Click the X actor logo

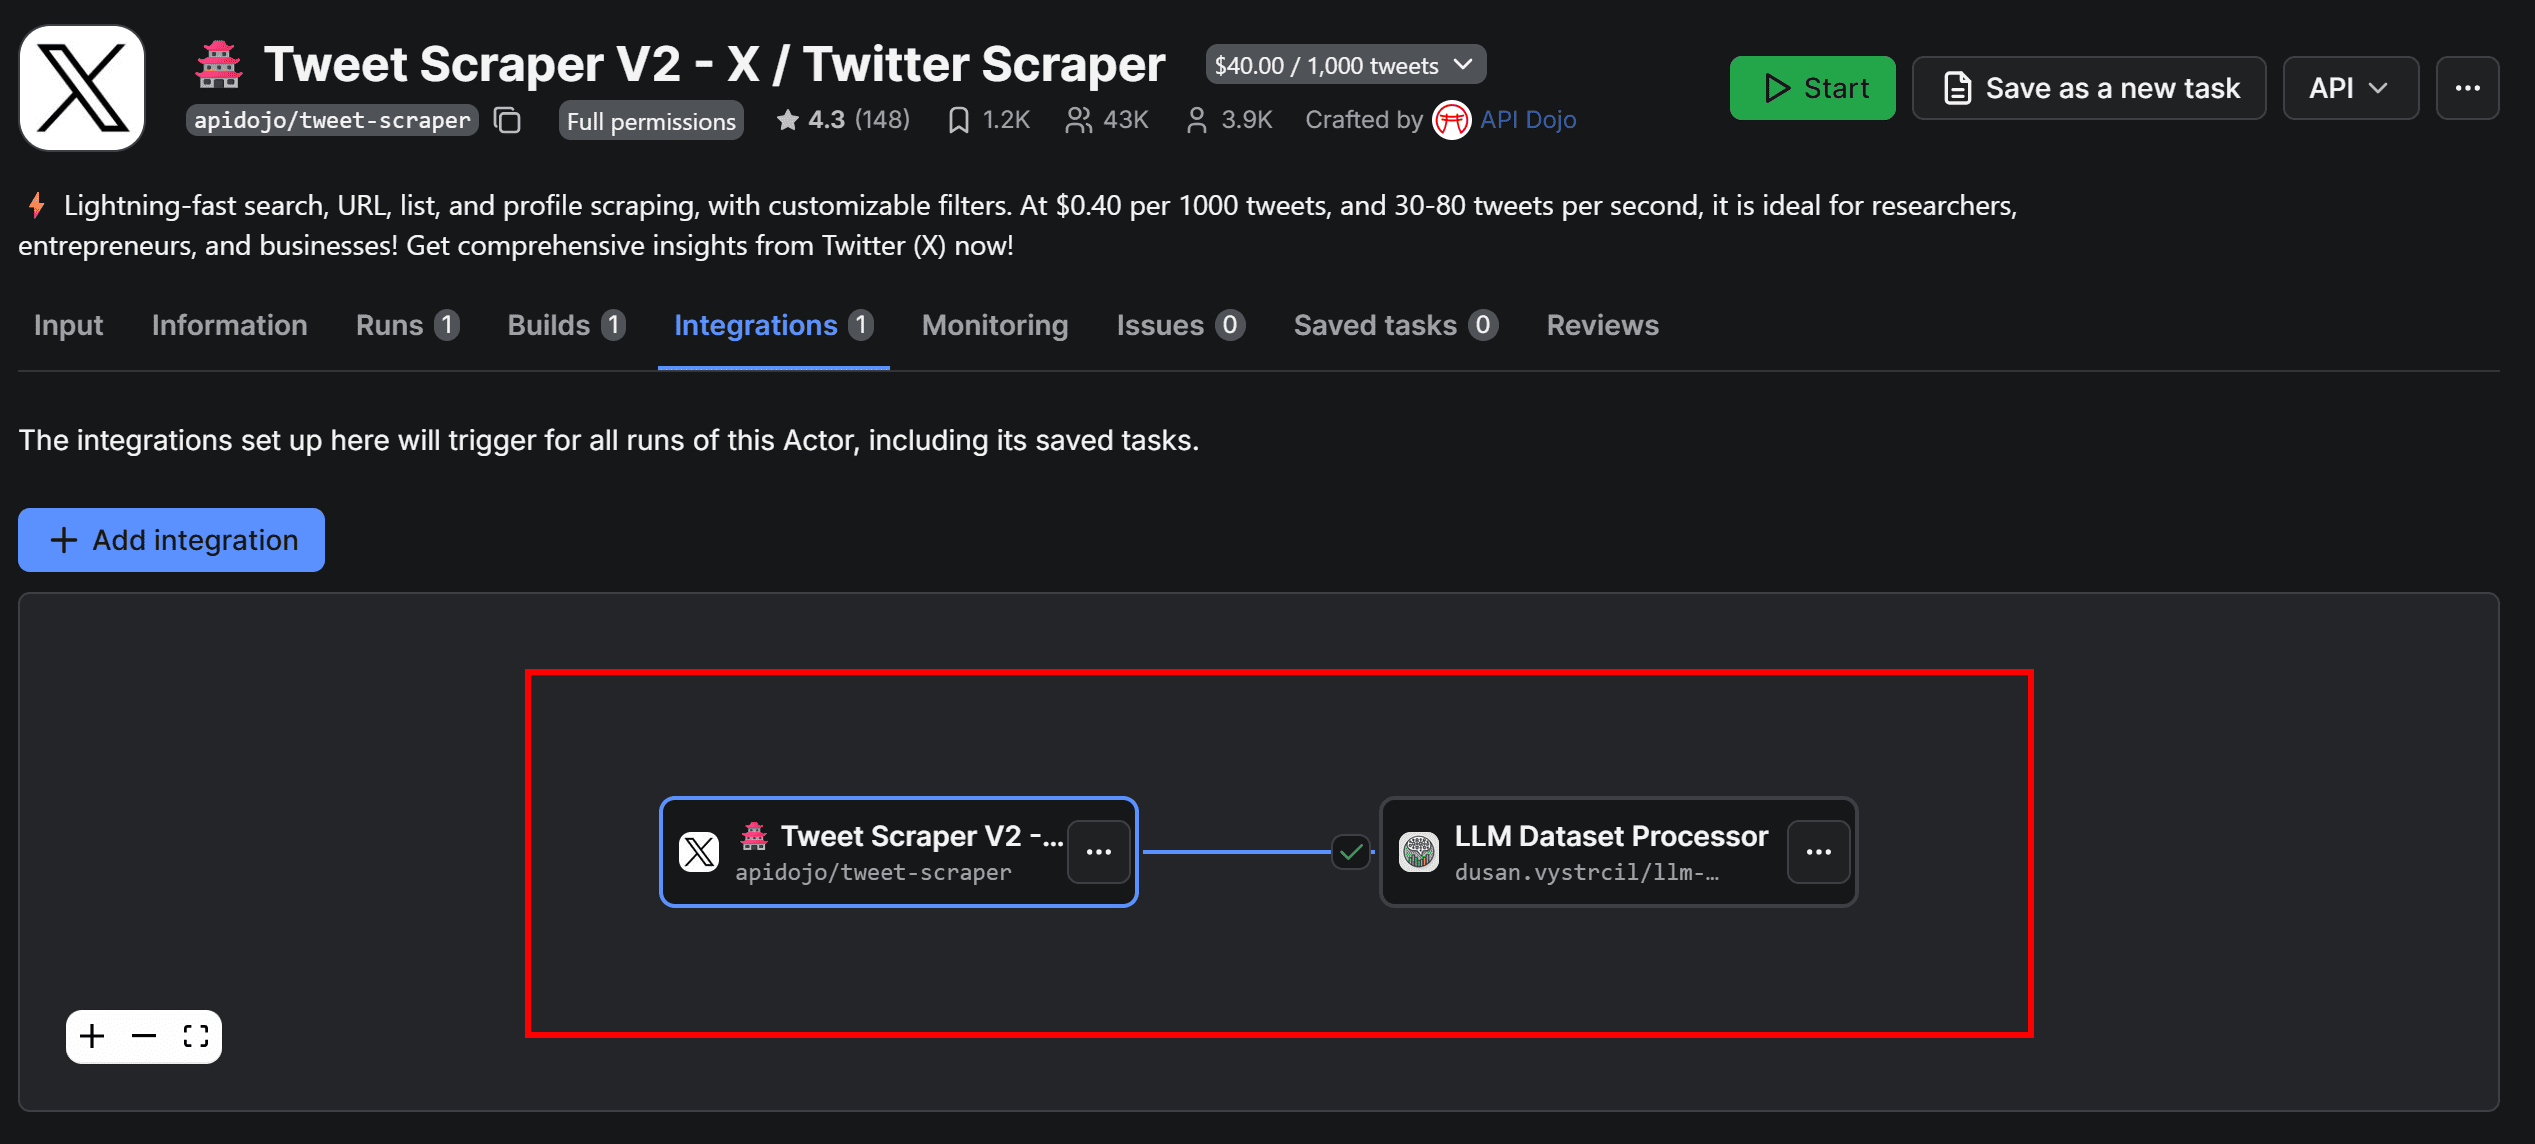coord(82,88)
